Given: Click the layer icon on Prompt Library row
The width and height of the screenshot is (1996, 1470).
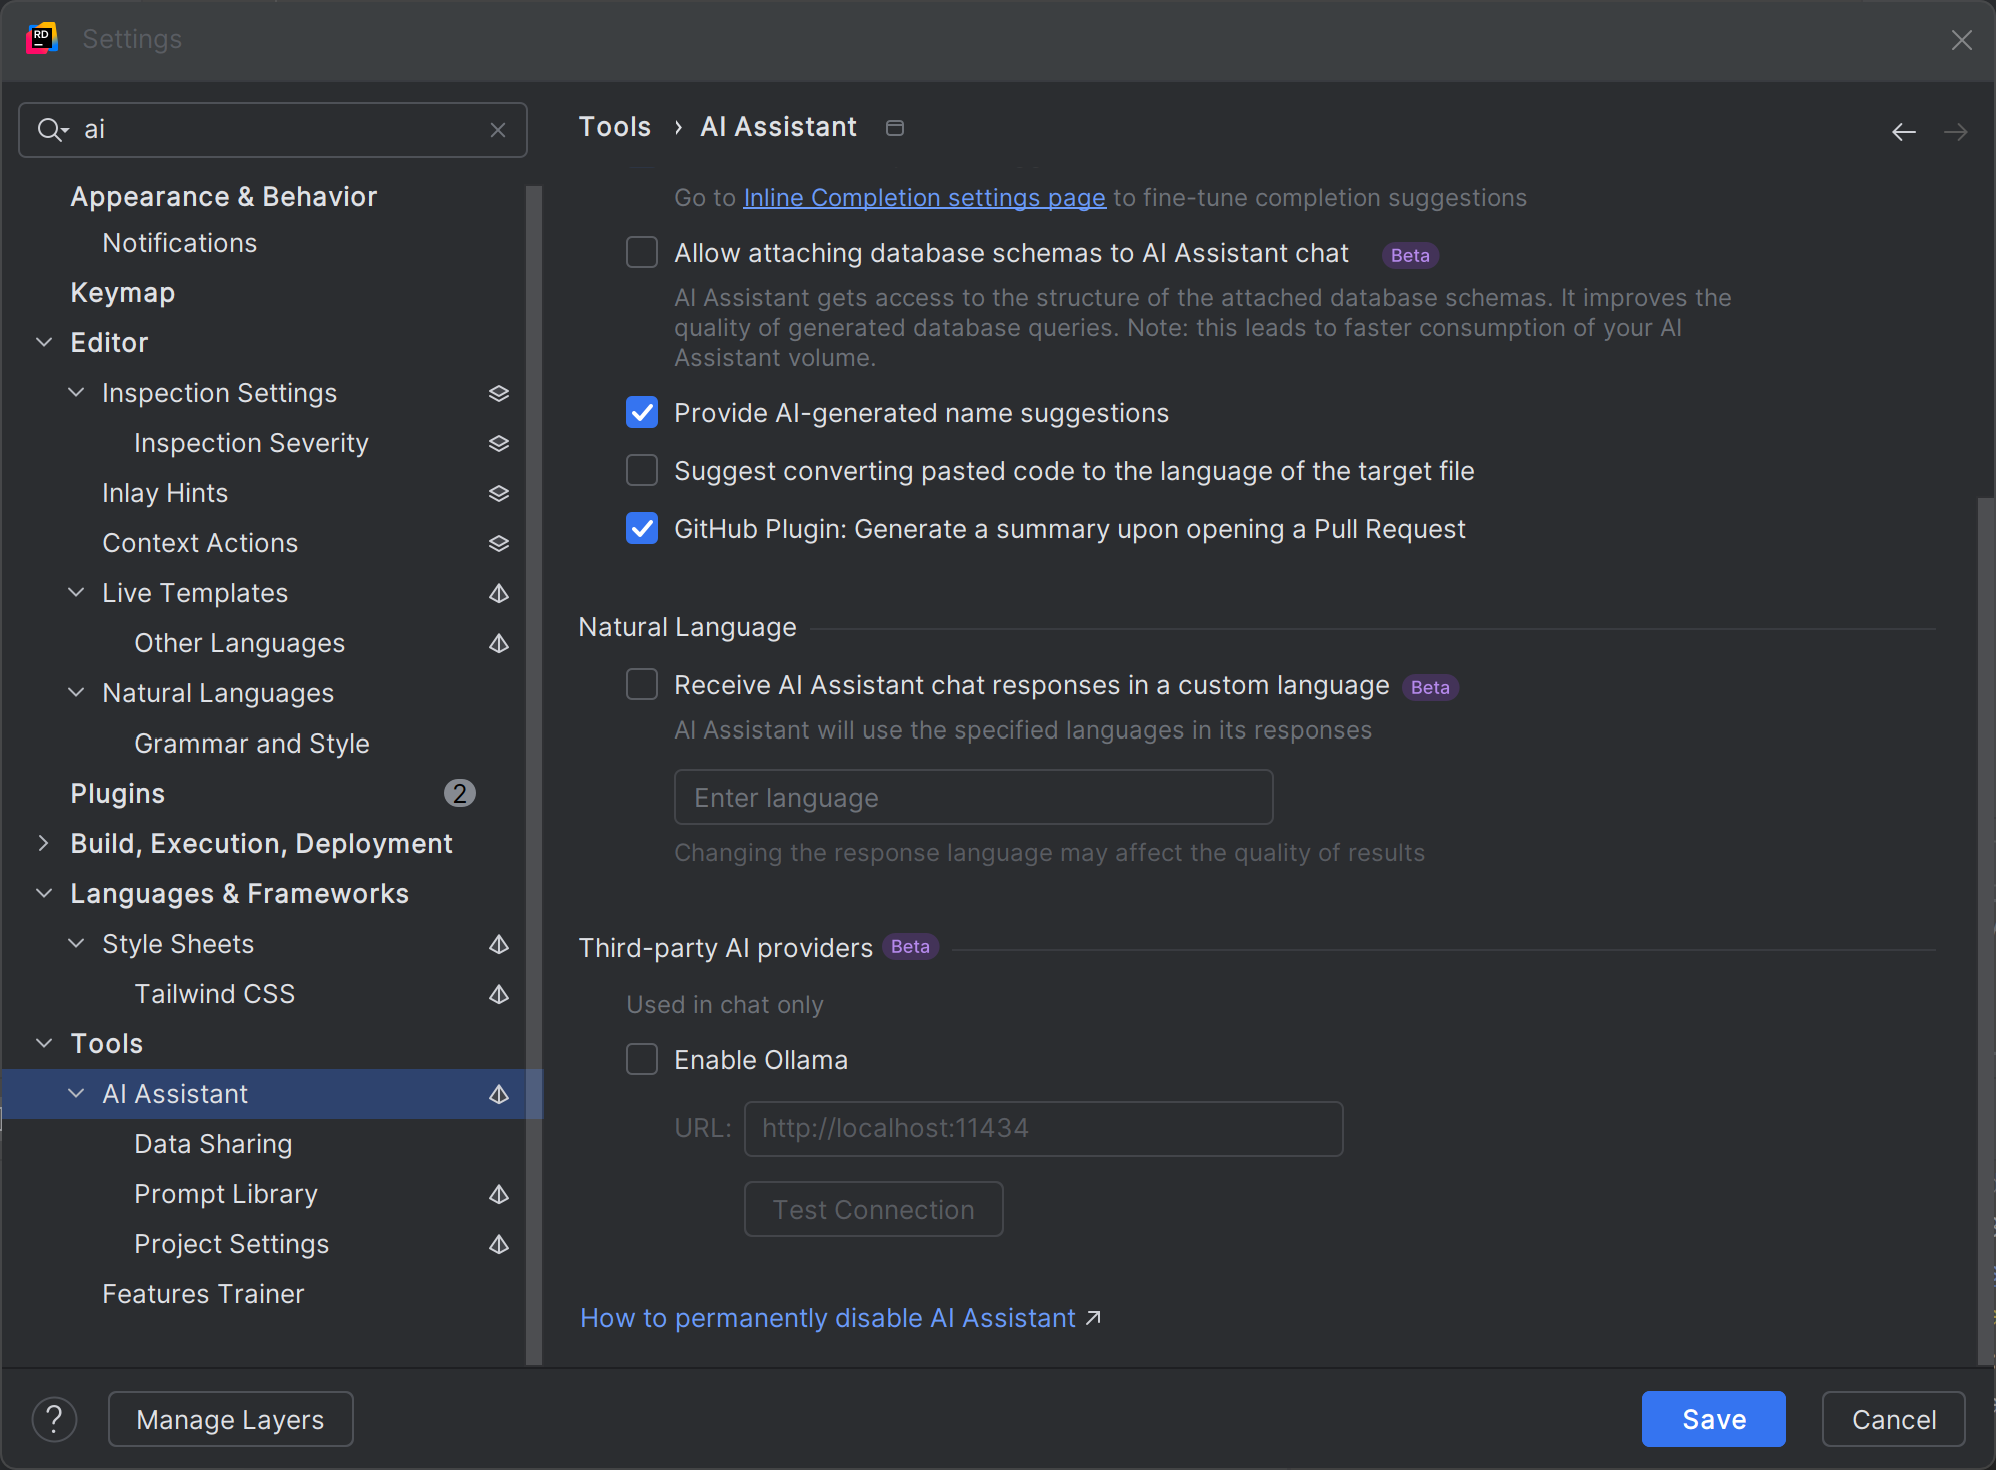Looking at the screenshot, I should tap(499, 1194).
